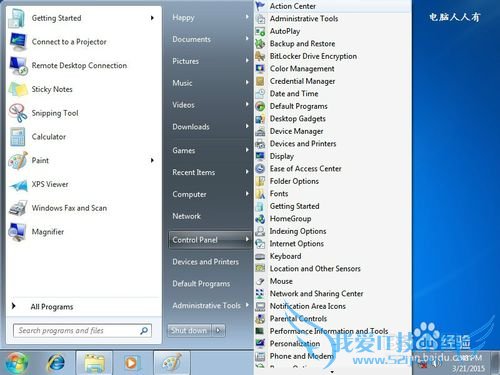Screen dimensions: 500x375
Task: Open Location and Other Sensors
Action: click(x=315, y=269)
